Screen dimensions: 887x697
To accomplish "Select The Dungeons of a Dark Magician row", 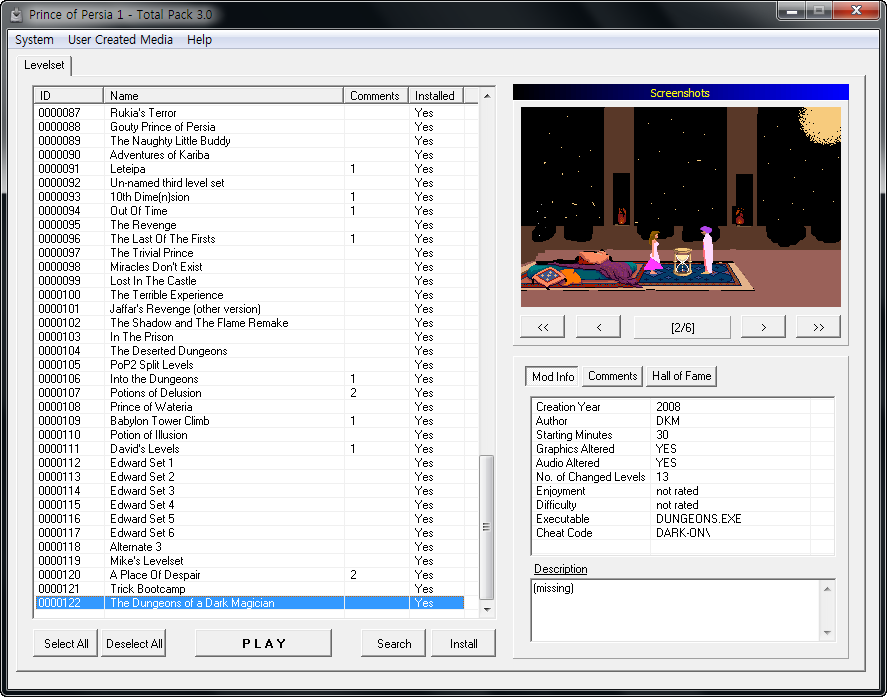I will click(x=249, y=603).
